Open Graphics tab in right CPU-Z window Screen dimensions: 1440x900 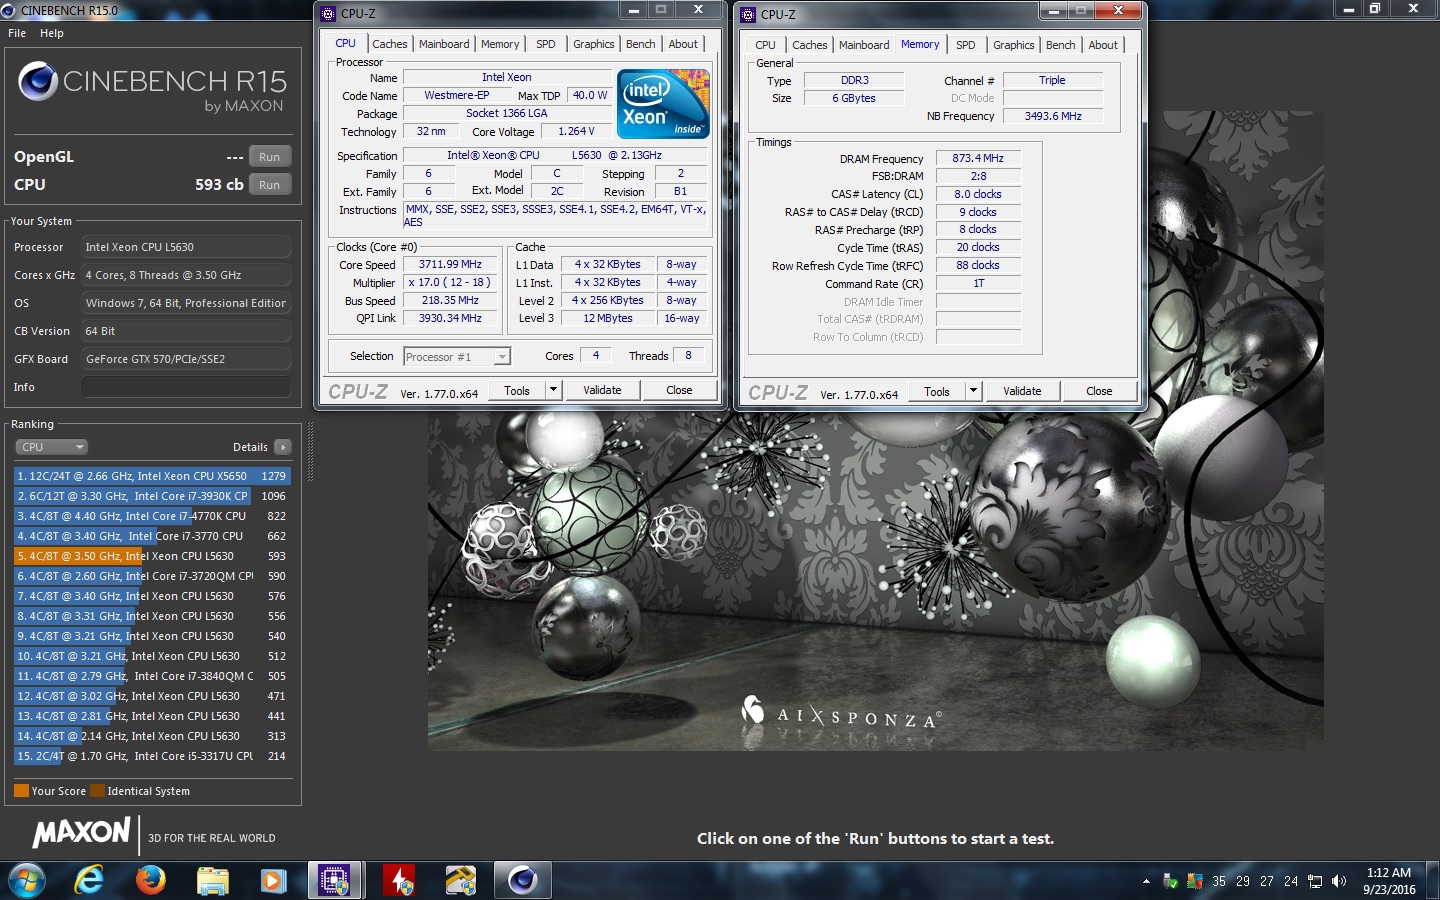[1013, 45]
